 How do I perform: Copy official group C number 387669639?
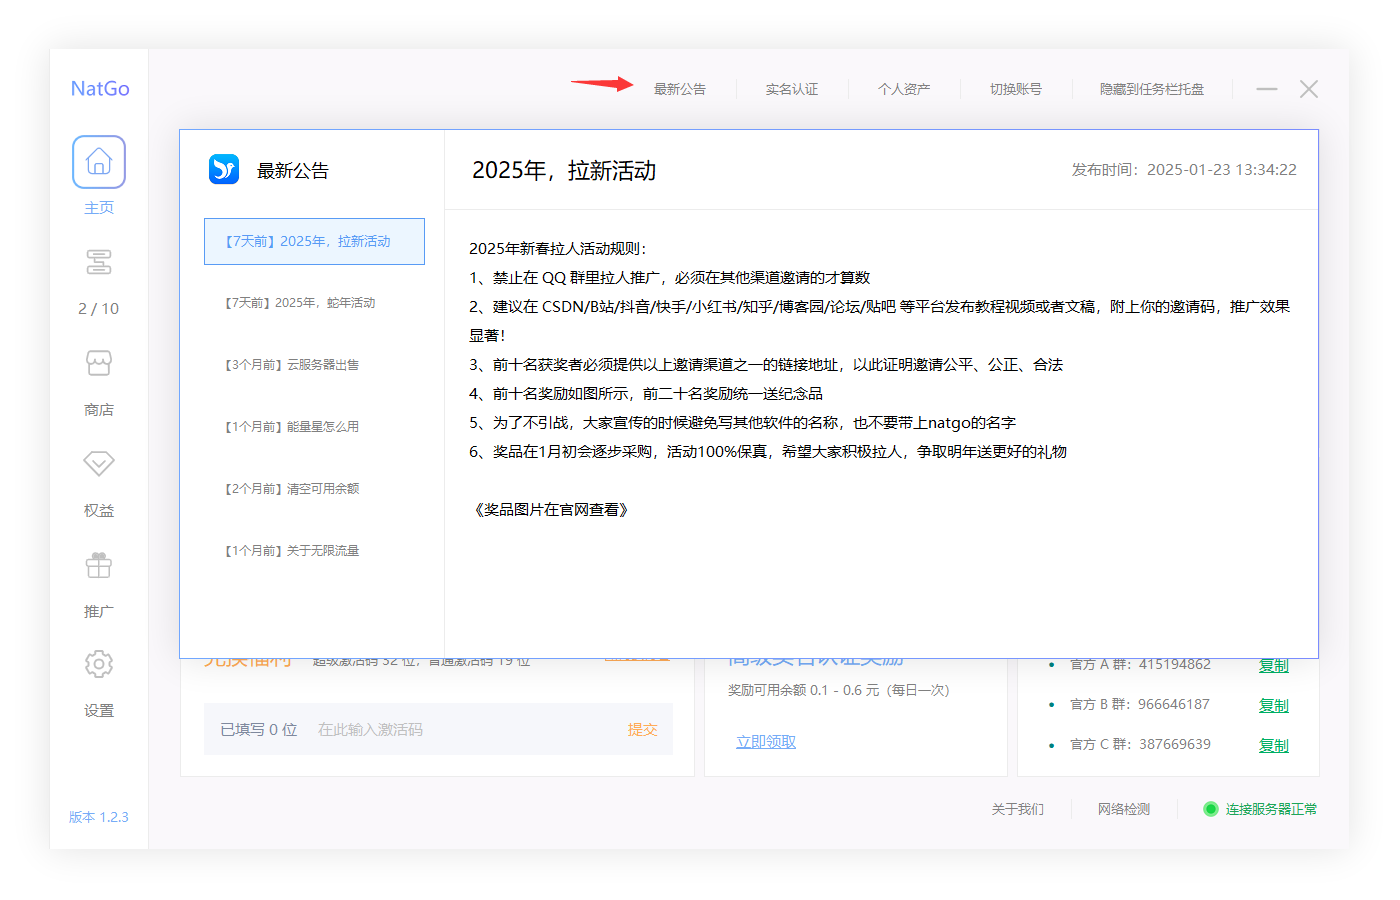tap(1273, 746)
